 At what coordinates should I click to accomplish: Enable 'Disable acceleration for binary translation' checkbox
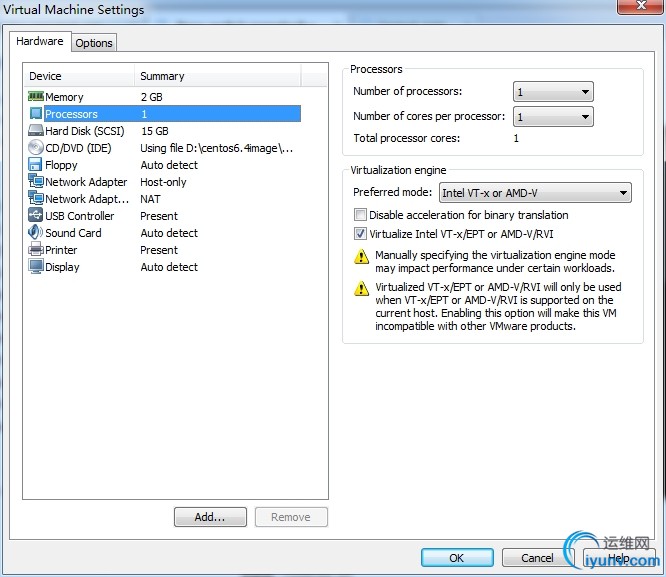coord(360,215)
